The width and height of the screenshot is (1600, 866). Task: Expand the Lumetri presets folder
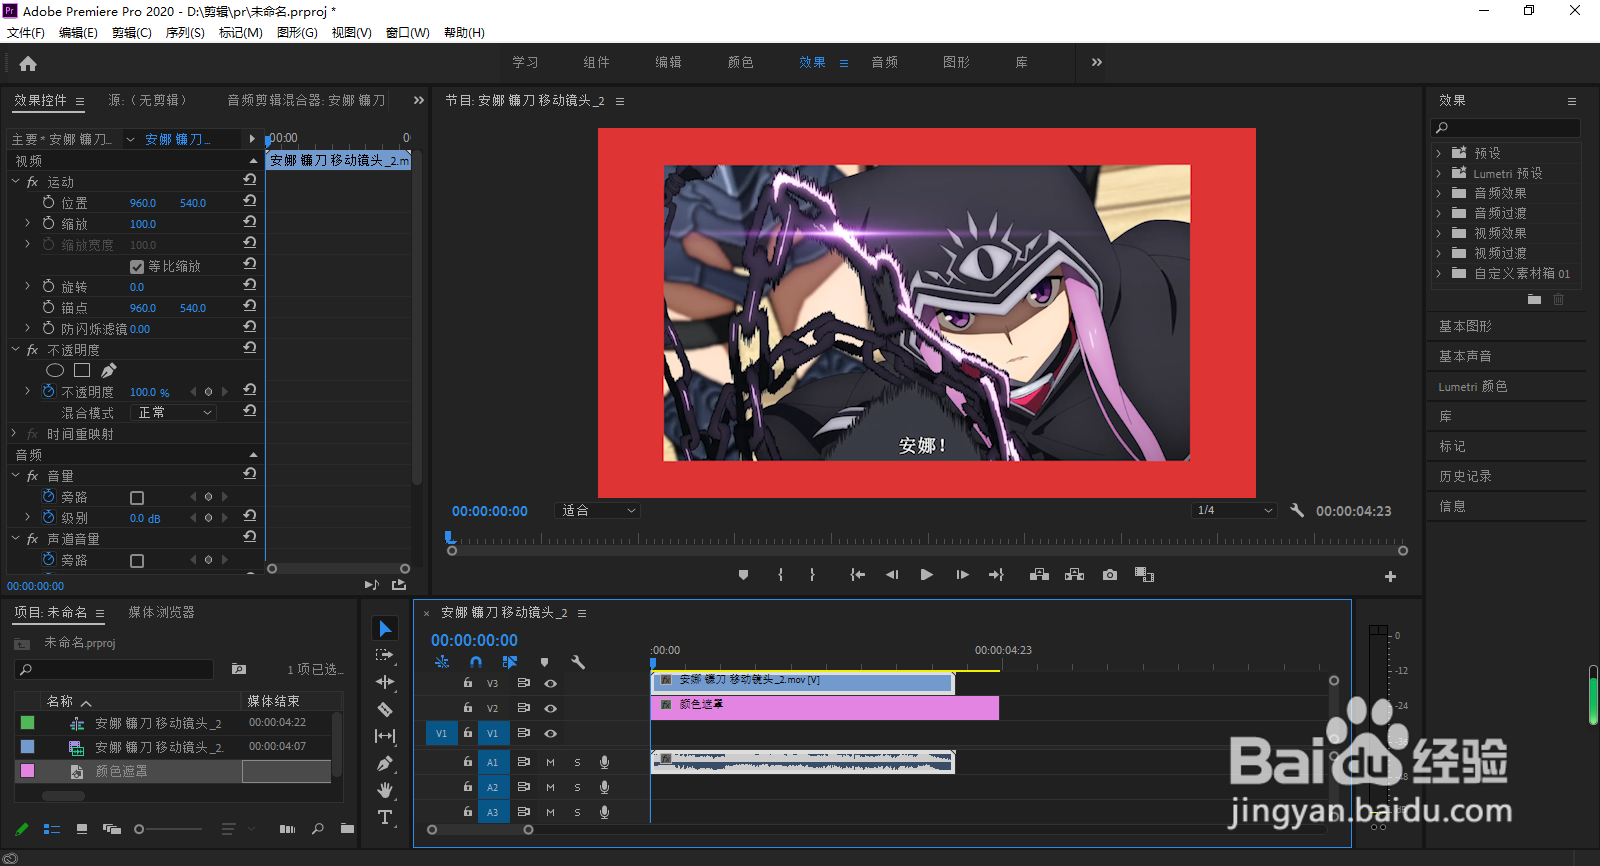pyautogui.click(x=1439, y=173)
